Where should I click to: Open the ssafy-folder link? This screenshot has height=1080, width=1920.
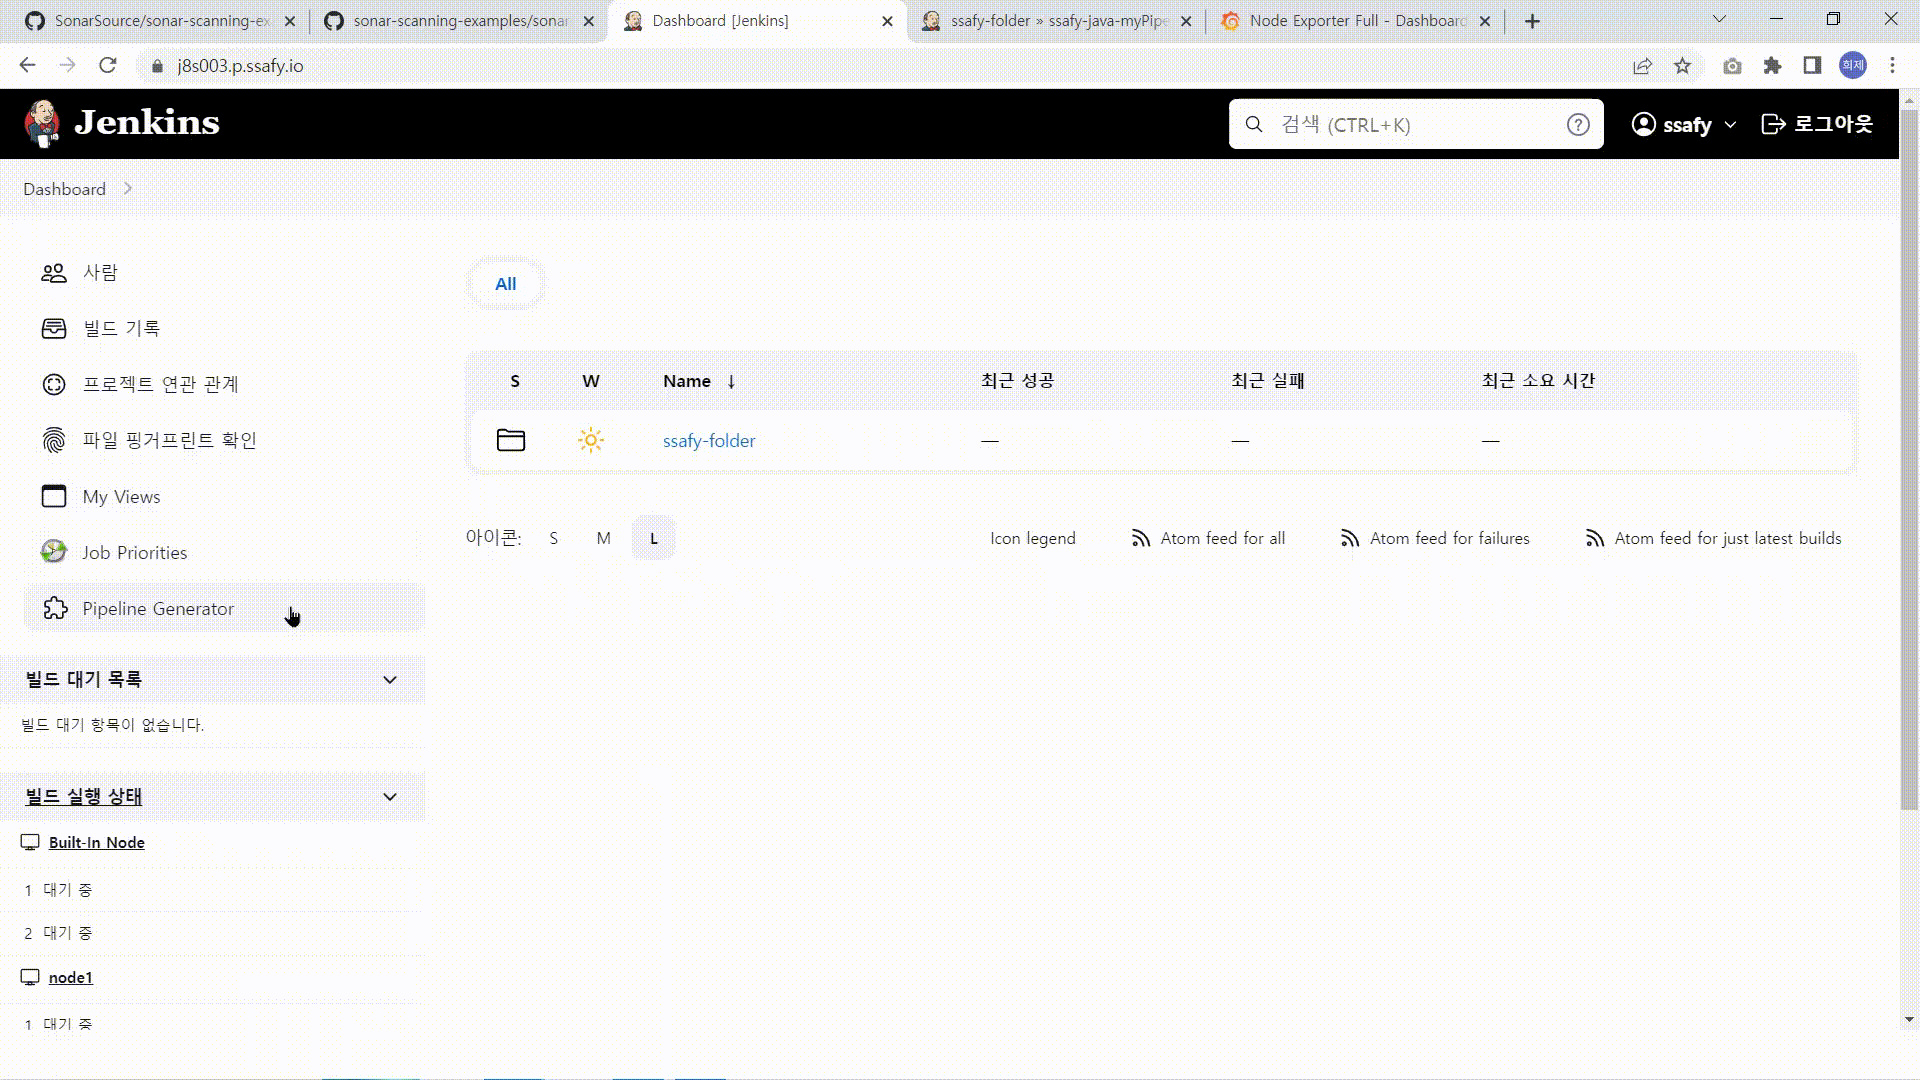(709, 441)
